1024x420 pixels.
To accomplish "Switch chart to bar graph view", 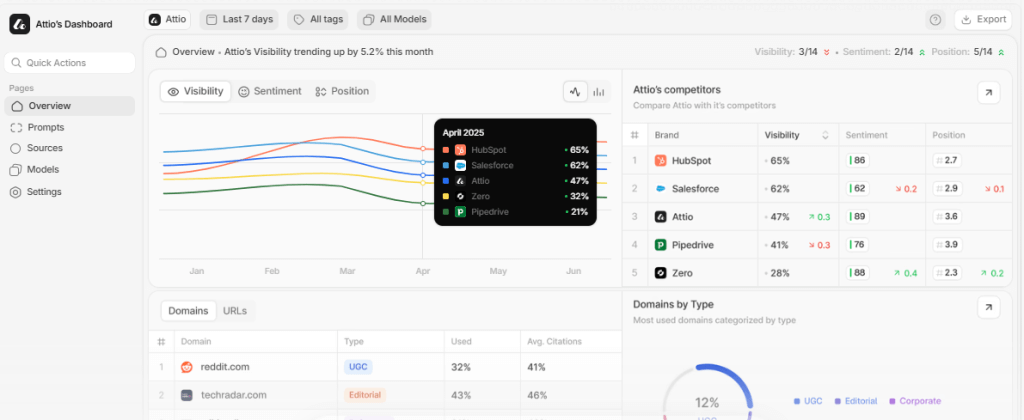I will coord(598,91).
